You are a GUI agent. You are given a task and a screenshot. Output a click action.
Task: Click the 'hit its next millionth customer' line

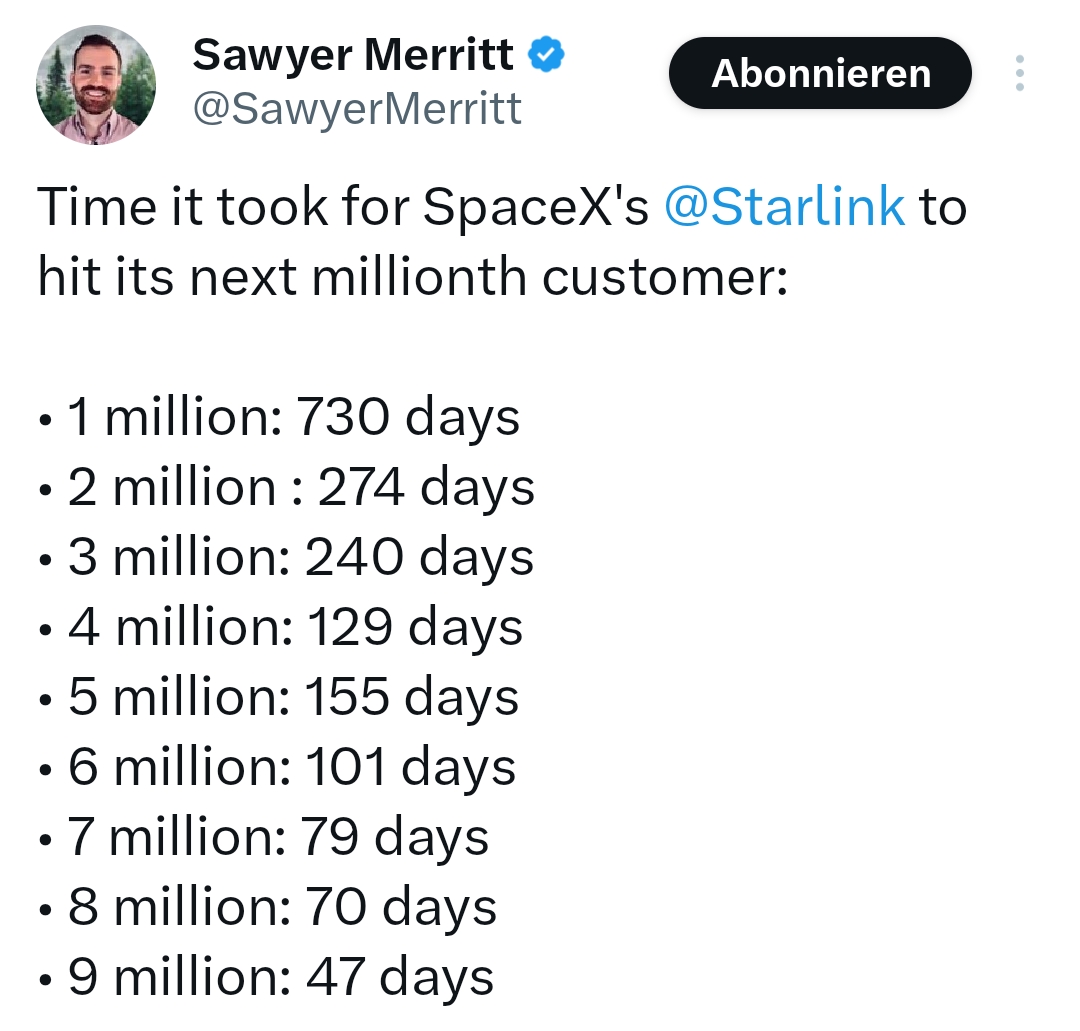(x=413, y=276)
